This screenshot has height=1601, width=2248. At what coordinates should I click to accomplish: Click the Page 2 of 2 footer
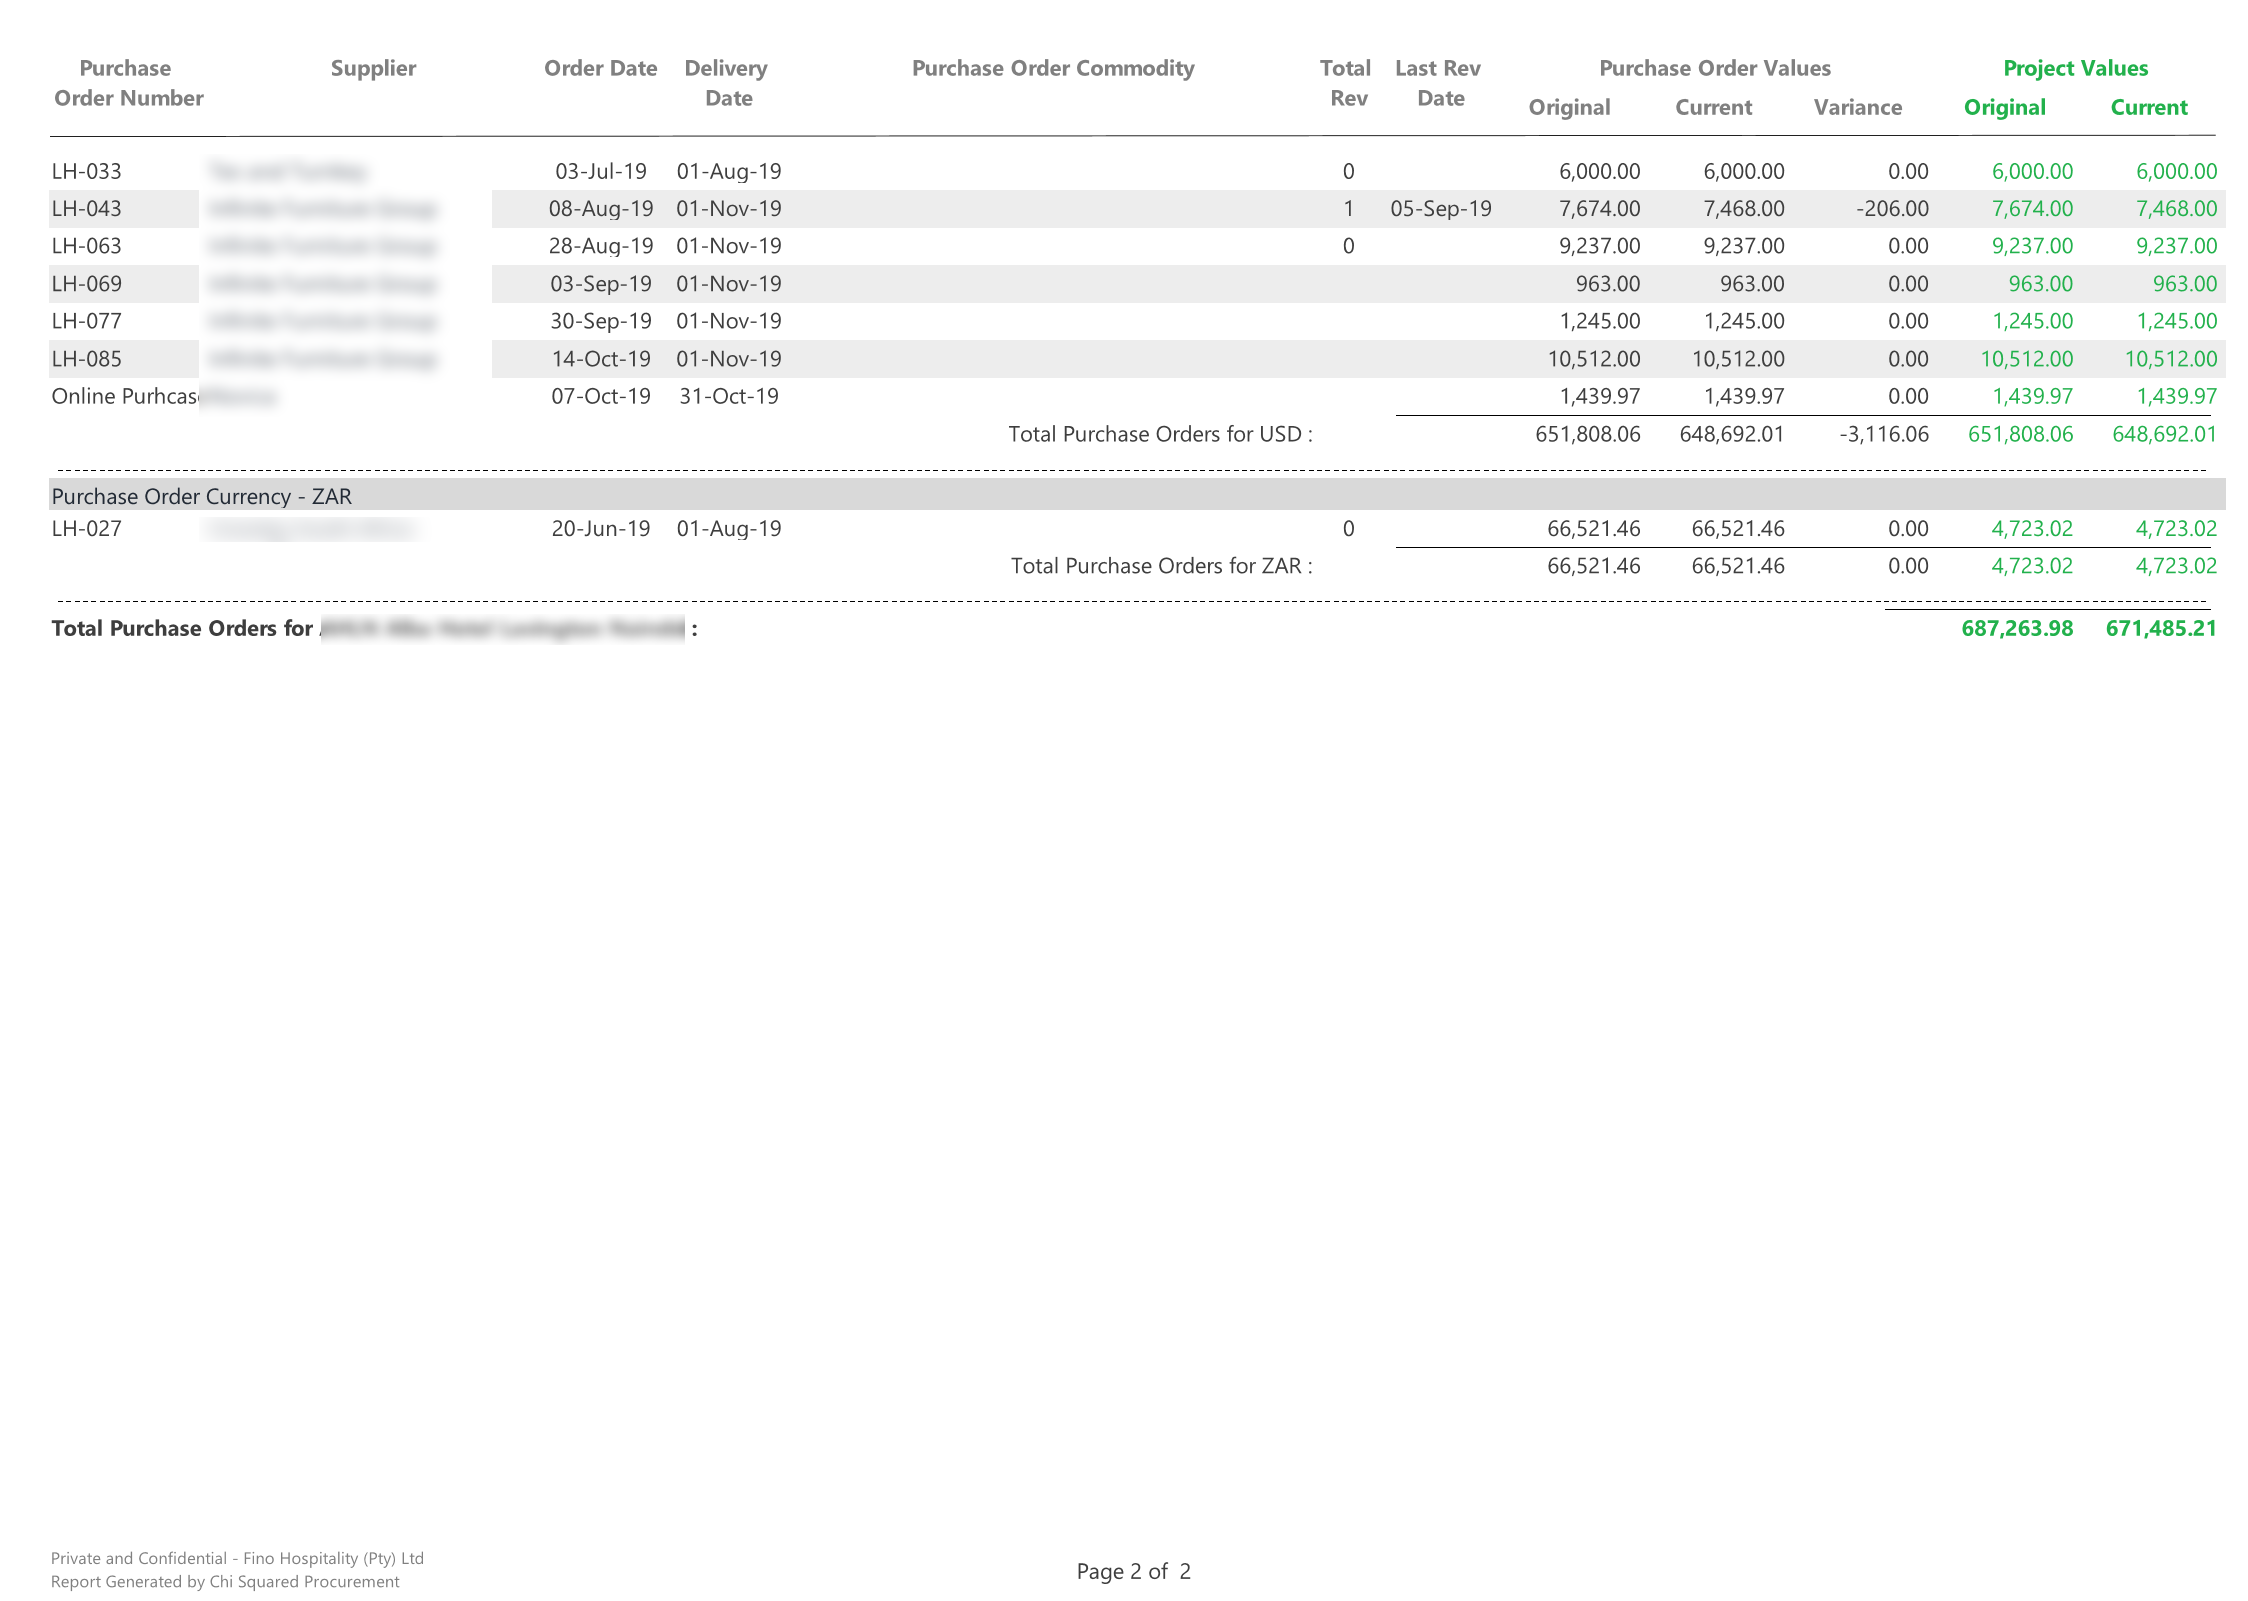tap(1133, 1571)
